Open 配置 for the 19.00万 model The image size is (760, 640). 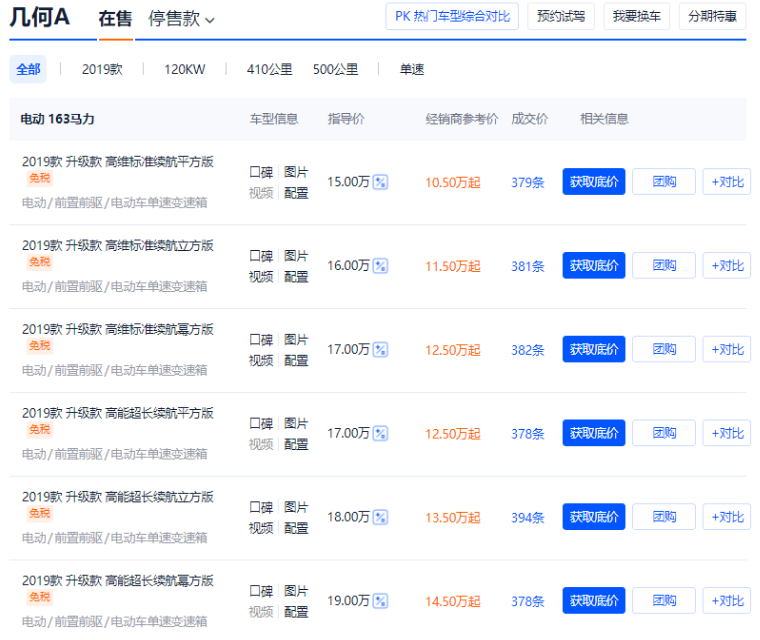(296, 612)
